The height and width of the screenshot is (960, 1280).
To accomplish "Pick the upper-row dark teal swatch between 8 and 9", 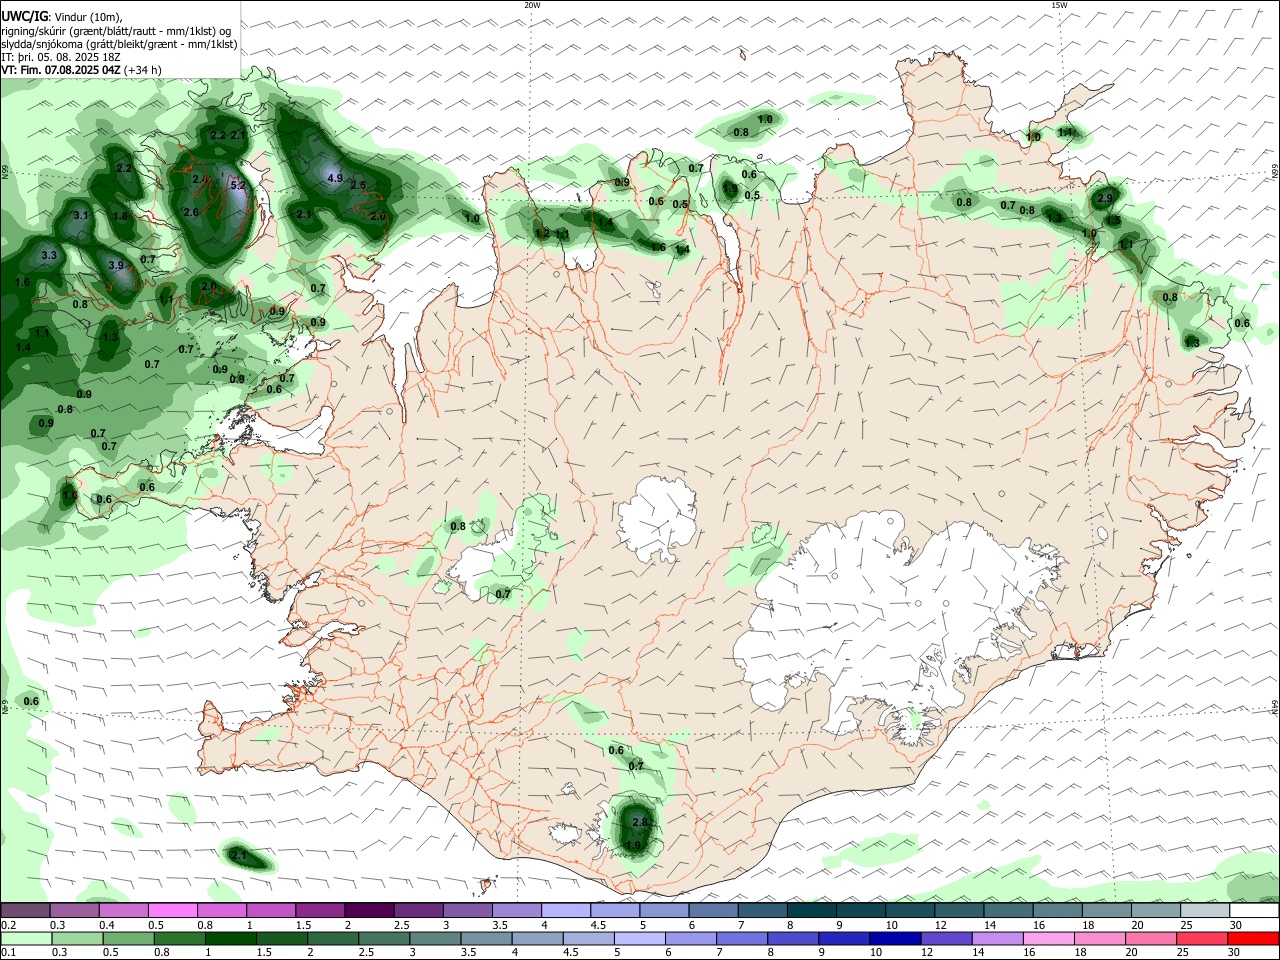I will (812, 910).
